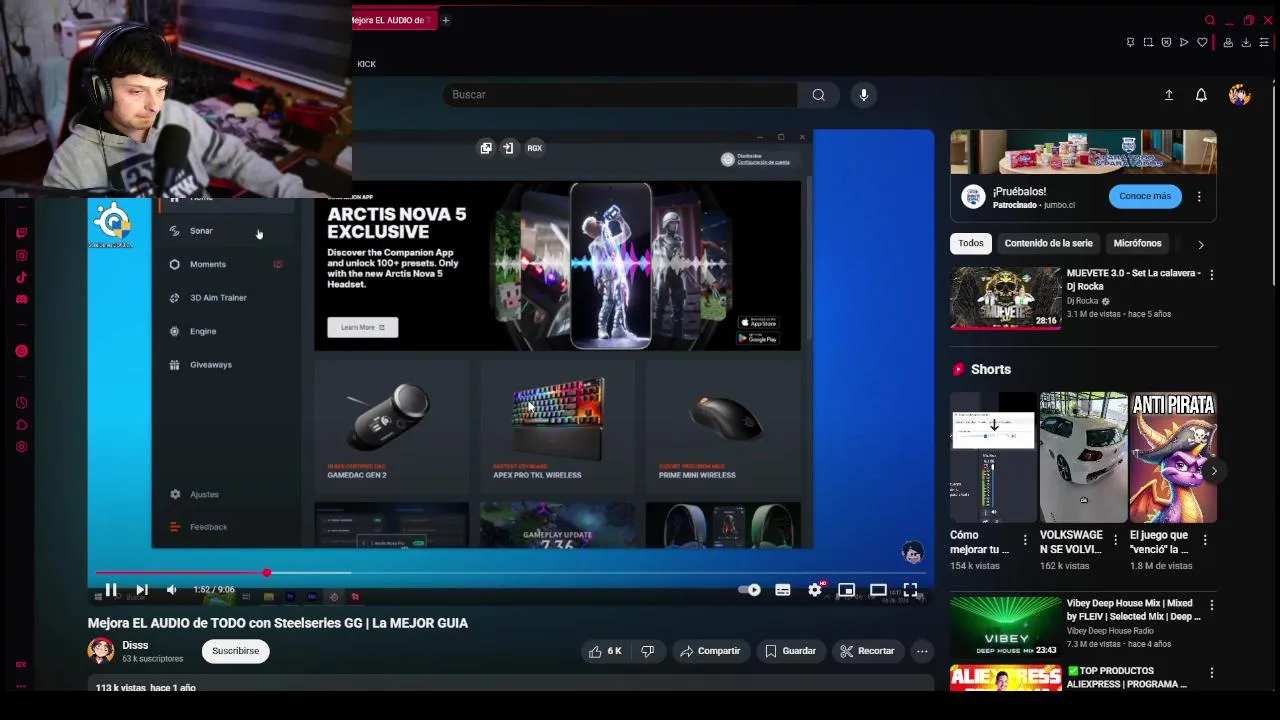Switch to theater mode
The height and width of the screenshot is (720, 1280).
click(878, 590)
